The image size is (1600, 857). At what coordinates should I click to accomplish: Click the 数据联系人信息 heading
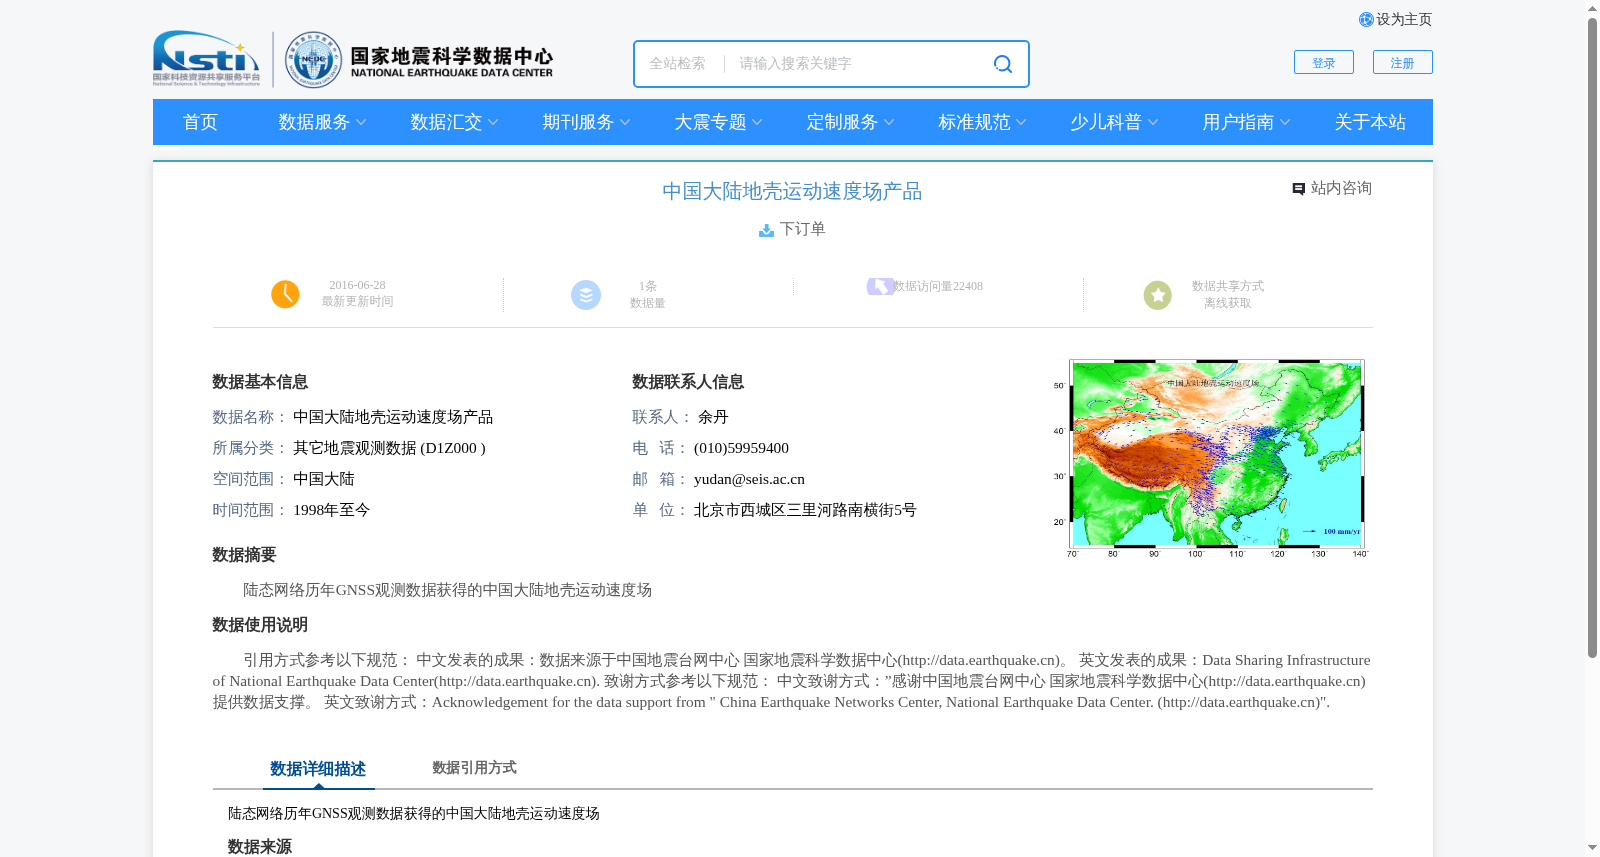pyautogui.click(x=688, y=383)
